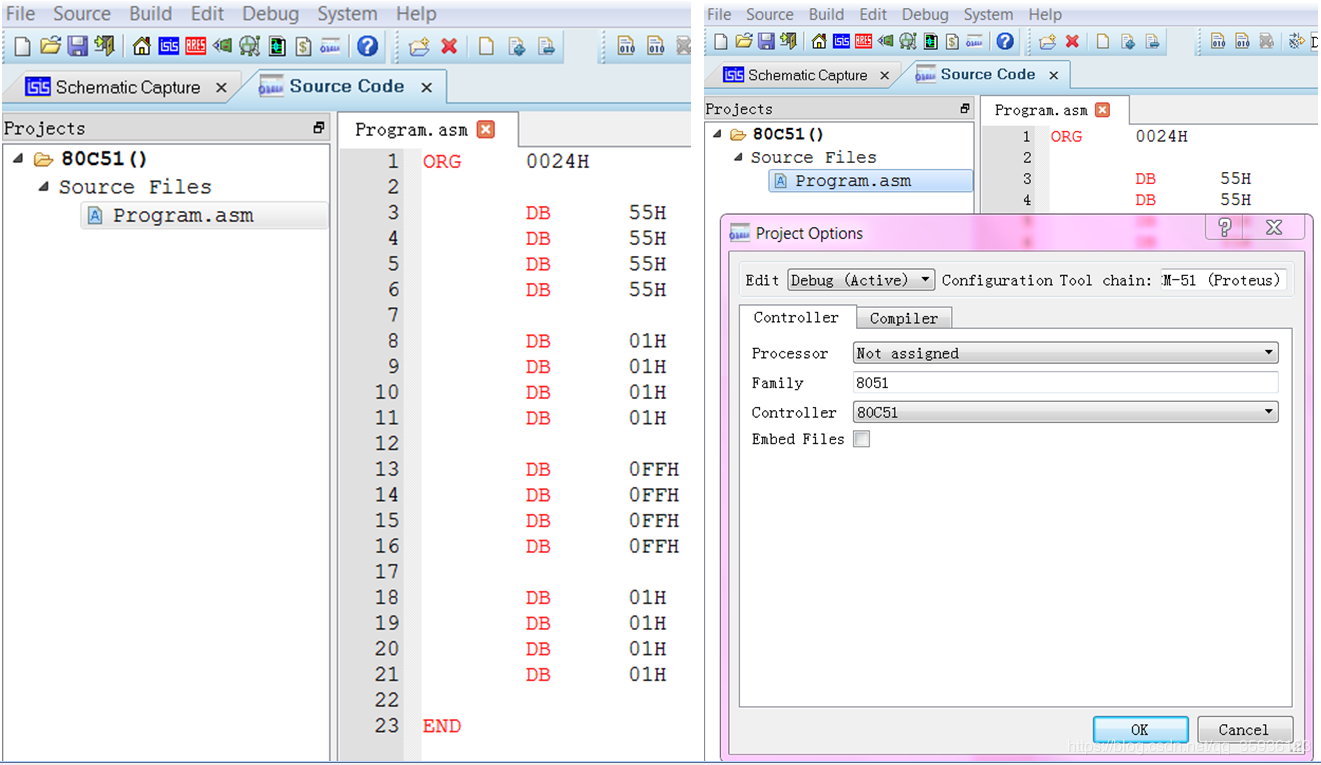This screenshot has width=1321, height=765.
Task: Switch to the Compiler tab in Project Options
Action: [903, 318]
